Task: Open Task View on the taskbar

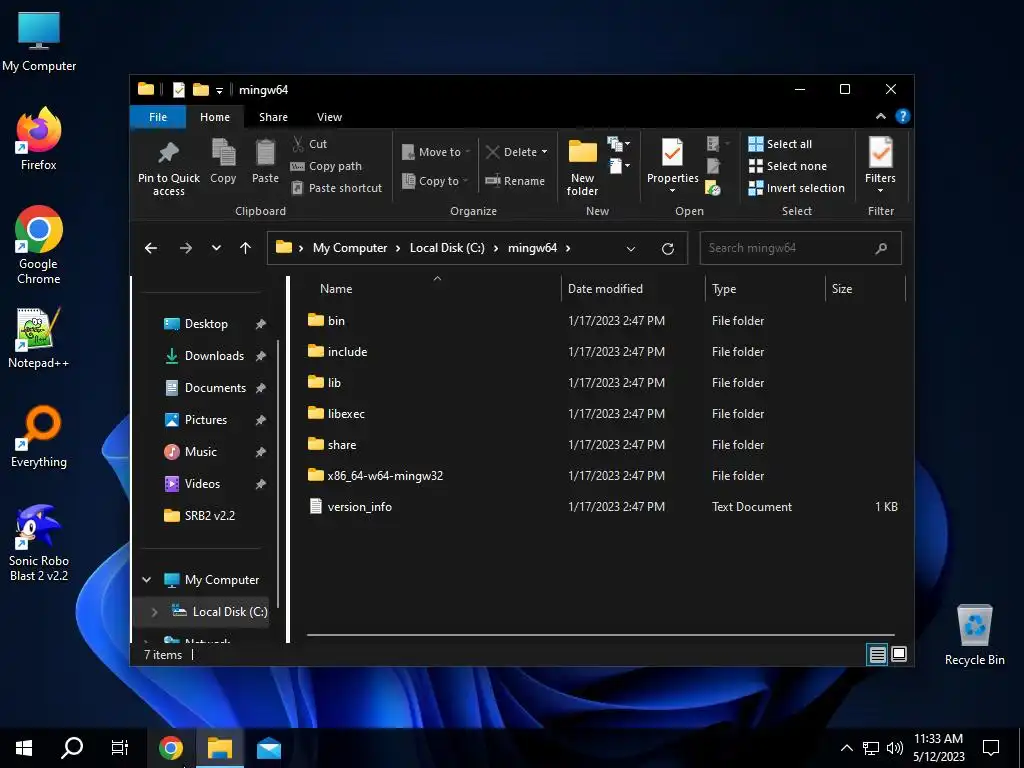Action: pyautogui.click(x=120, y=748)
